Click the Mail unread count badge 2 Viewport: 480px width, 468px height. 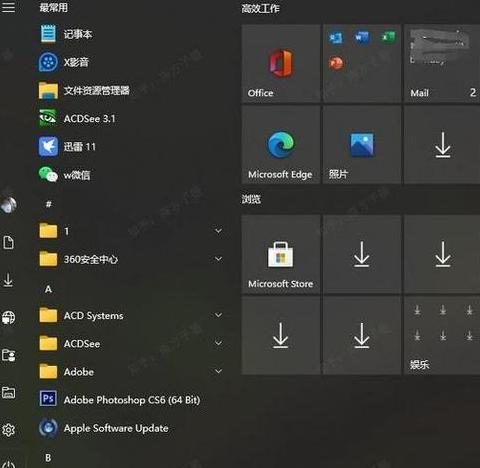[473, 92]
